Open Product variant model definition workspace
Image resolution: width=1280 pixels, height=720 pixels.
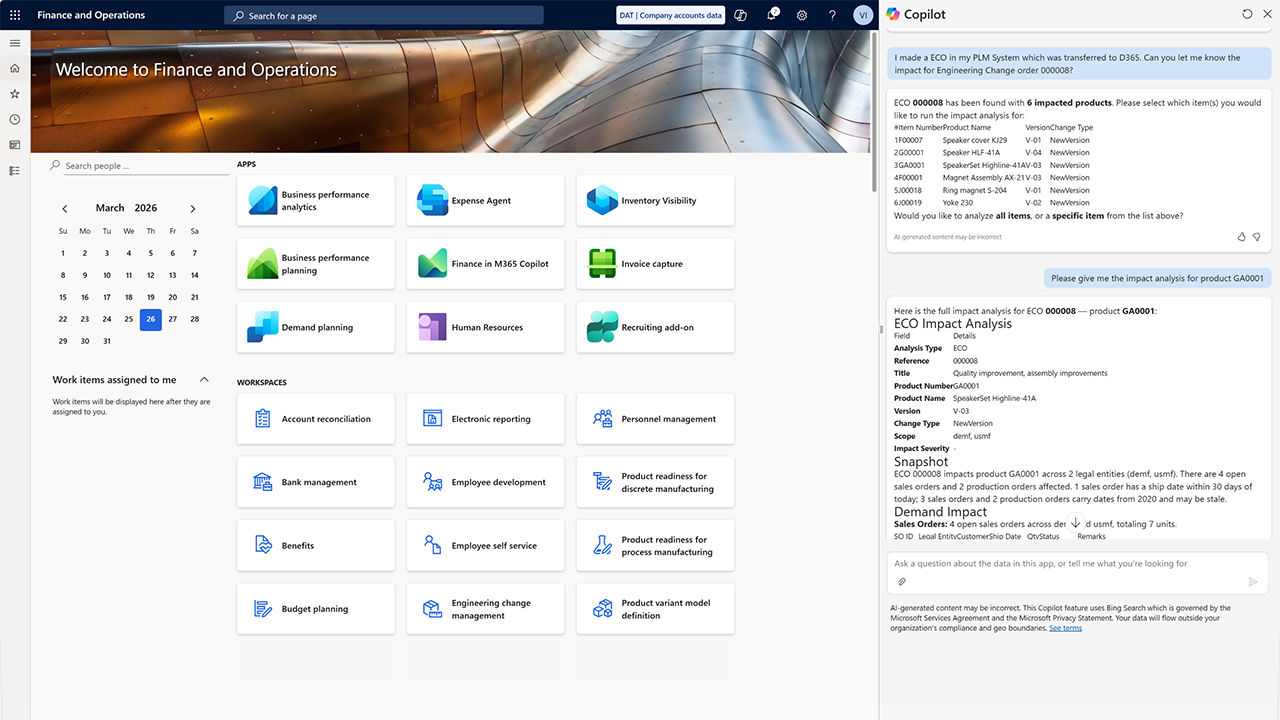(x=656, y=609)
